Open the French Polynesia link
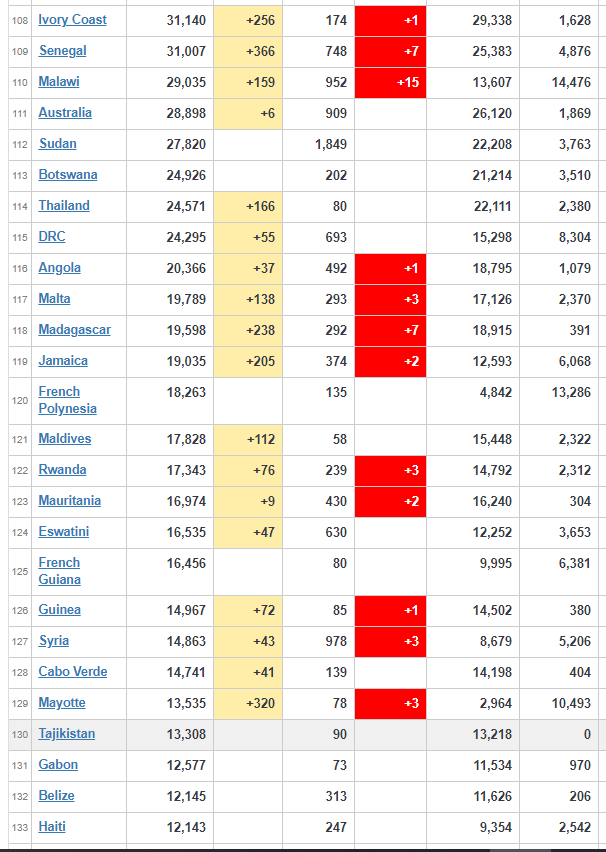 (67, 400)
